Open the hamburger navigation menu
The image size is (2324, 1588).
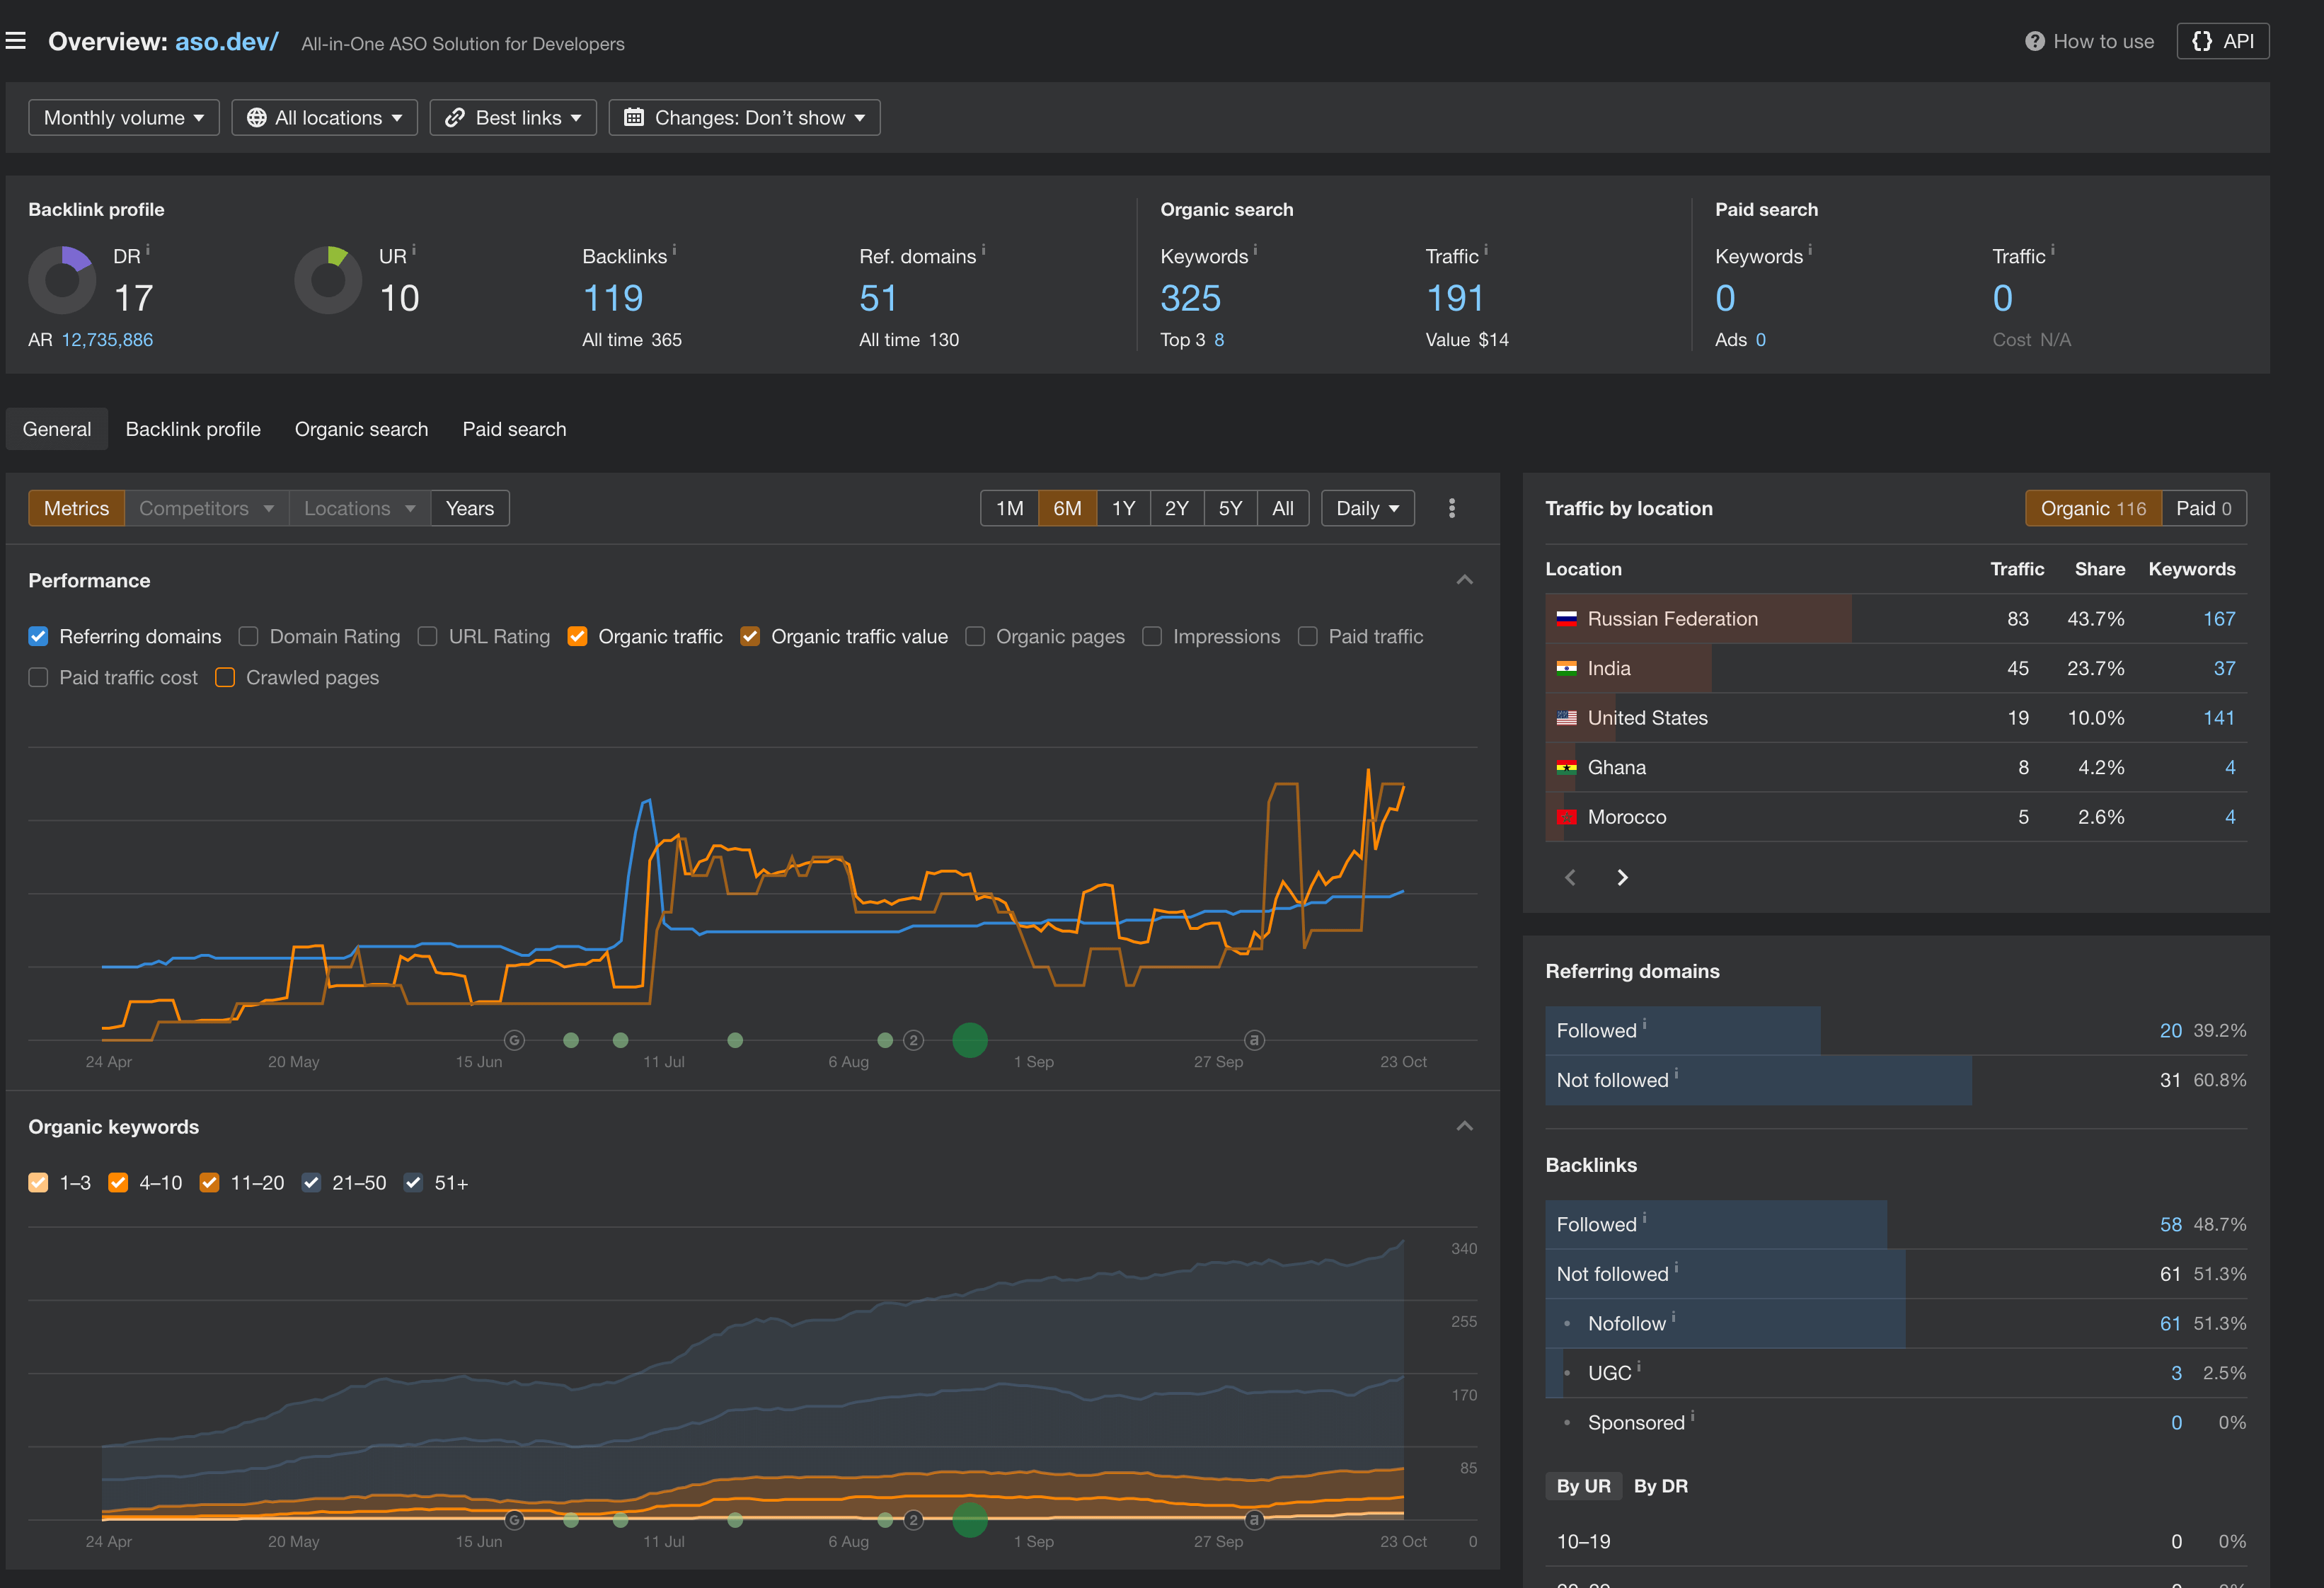pyautogui.click(x=16, y=40)
